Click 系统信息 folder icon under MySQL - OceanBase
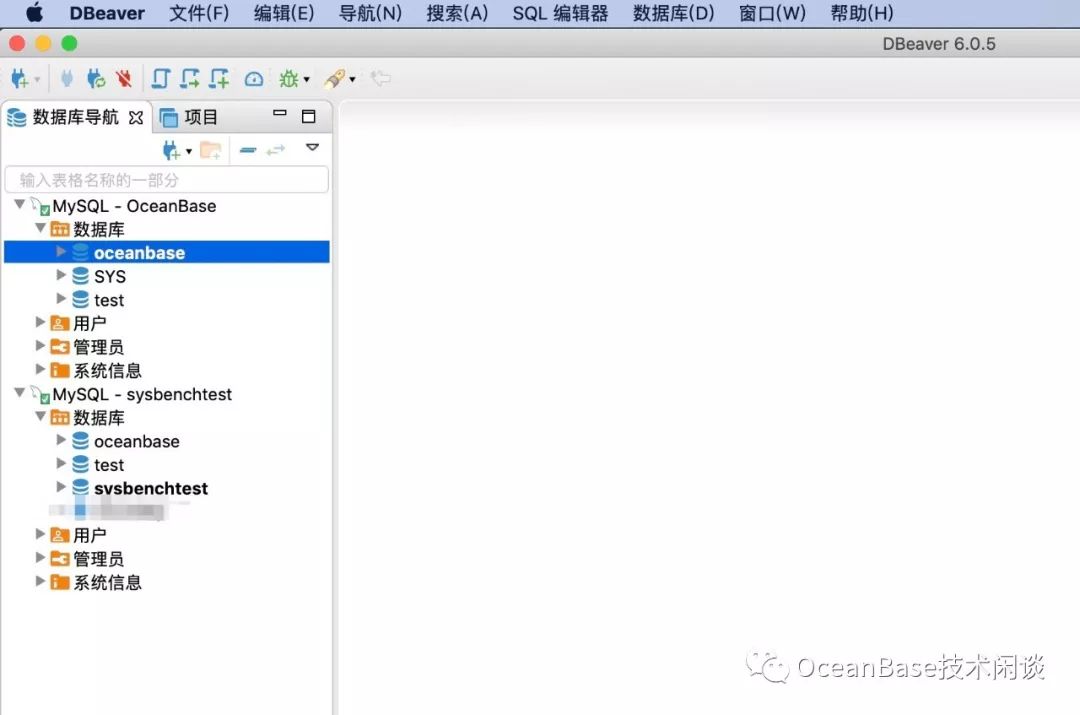The image size is (1080, 715). pos(60,370)
